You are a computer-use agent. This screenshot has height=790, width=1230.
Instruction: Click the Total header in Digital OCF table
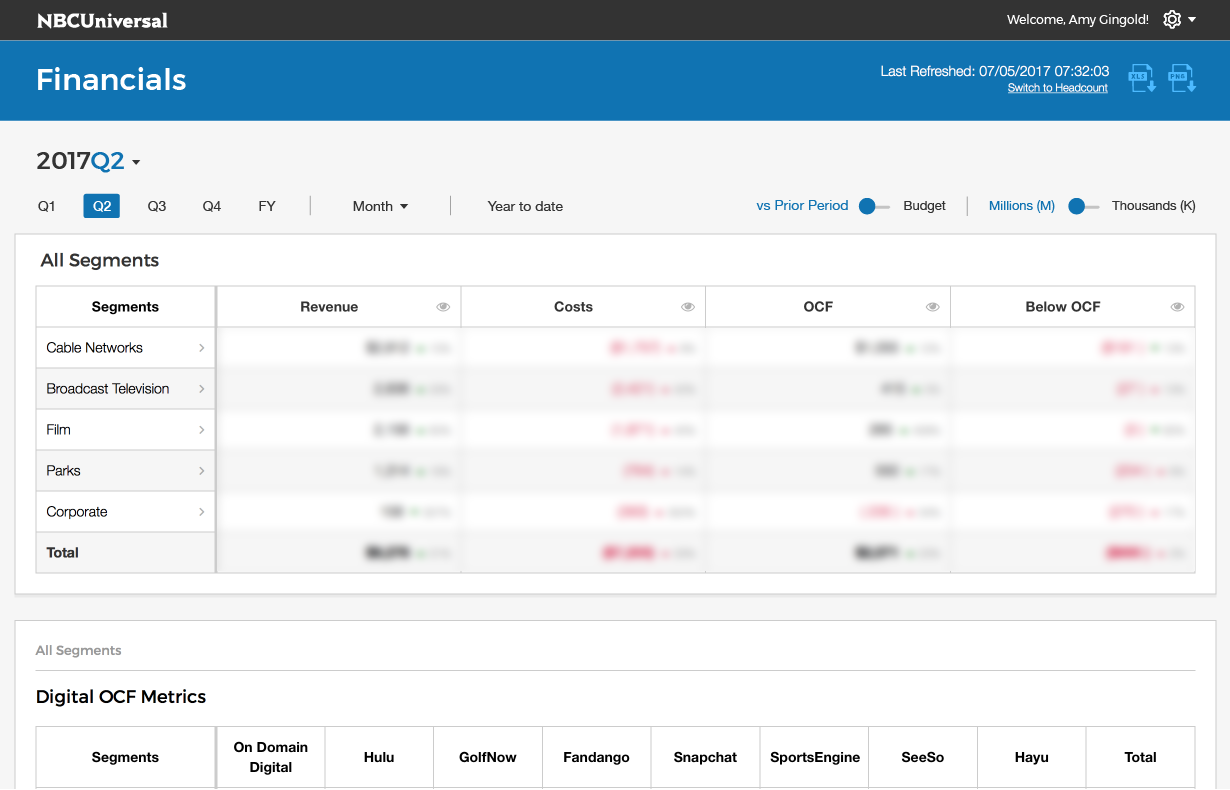(x=1140, y=757)
